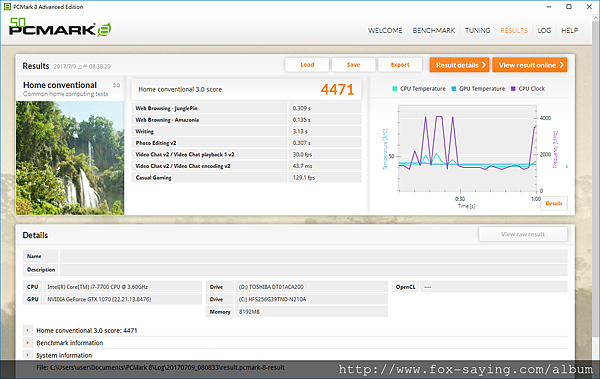The width and height of the screenshot is (600, 379).
Task: Click View raw result button
Action: coord(523,234)
